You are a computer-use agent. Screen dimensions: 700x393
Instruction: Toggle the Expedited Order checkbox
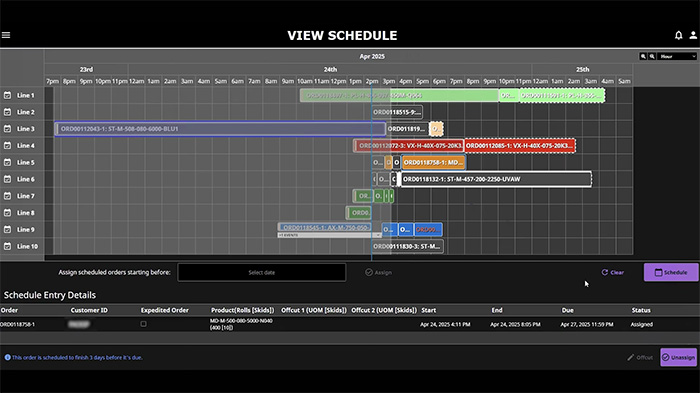[143, 324]
